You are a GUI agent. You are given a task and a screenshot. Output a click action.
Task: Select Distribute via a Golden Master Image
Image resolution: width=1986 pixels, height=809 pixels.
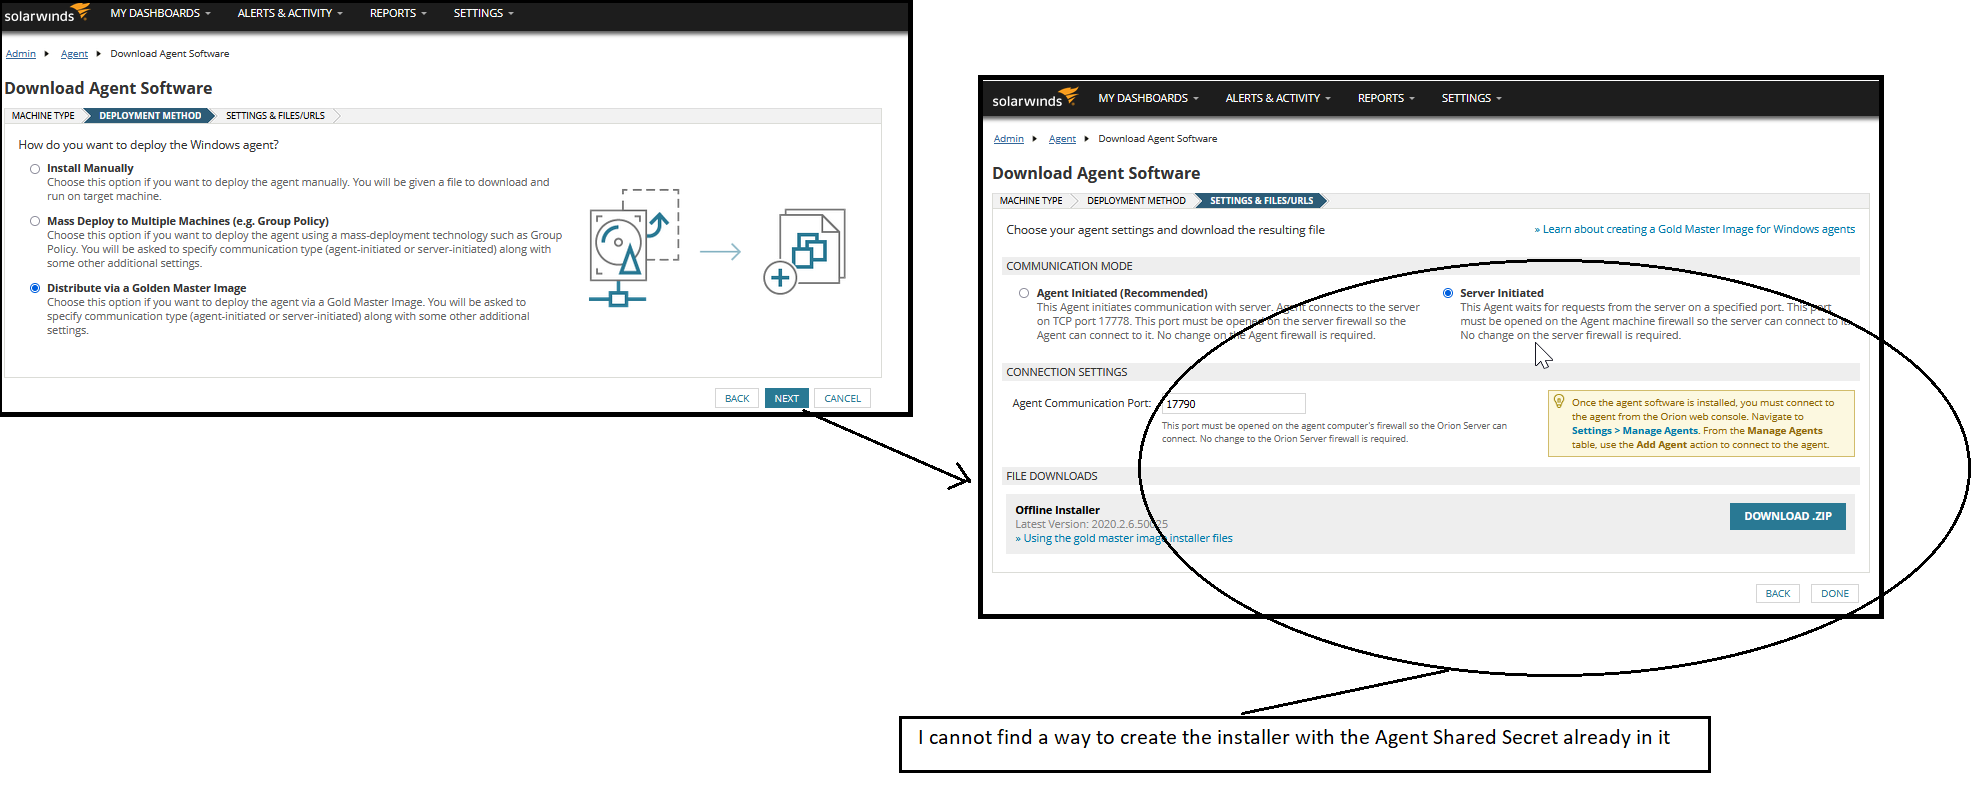click(x=35, y=288)
